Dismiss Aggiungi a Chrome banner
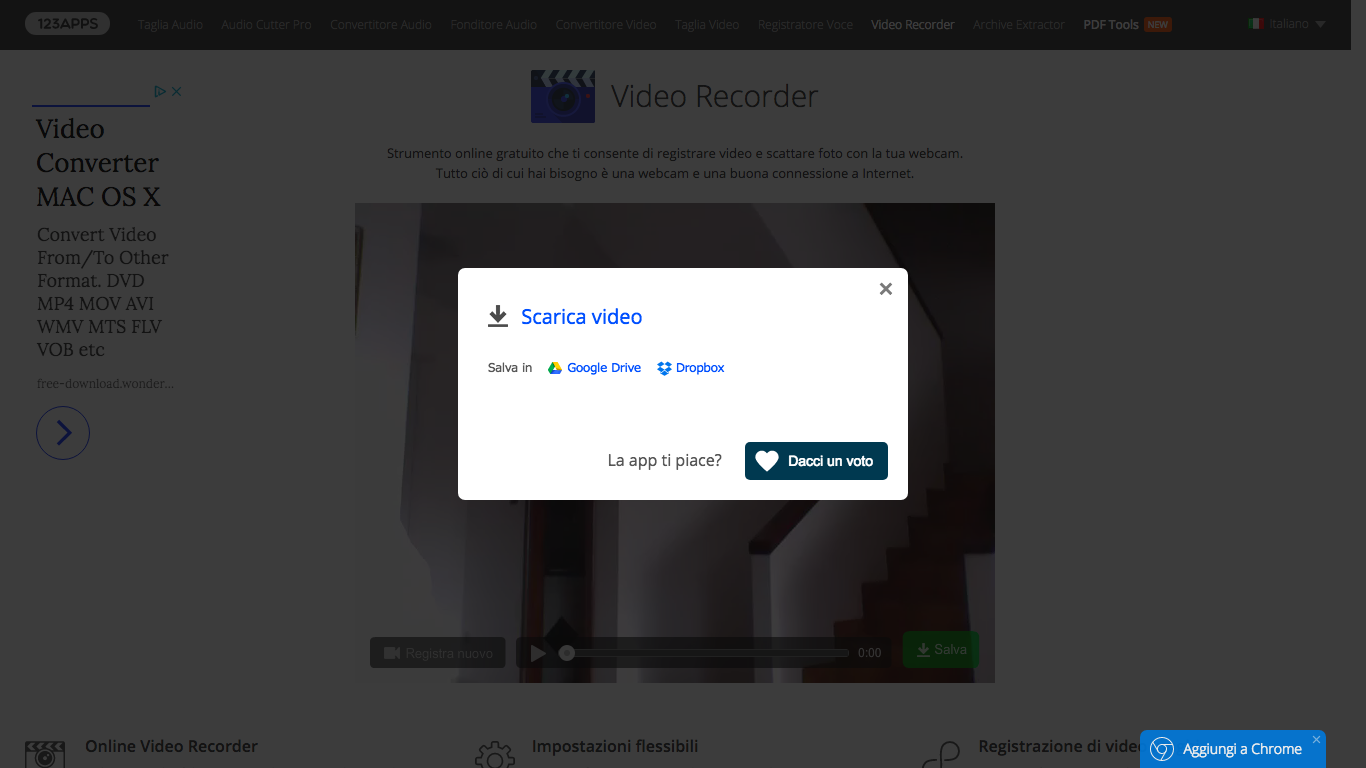1366x768 pixels. point(1316,739)
